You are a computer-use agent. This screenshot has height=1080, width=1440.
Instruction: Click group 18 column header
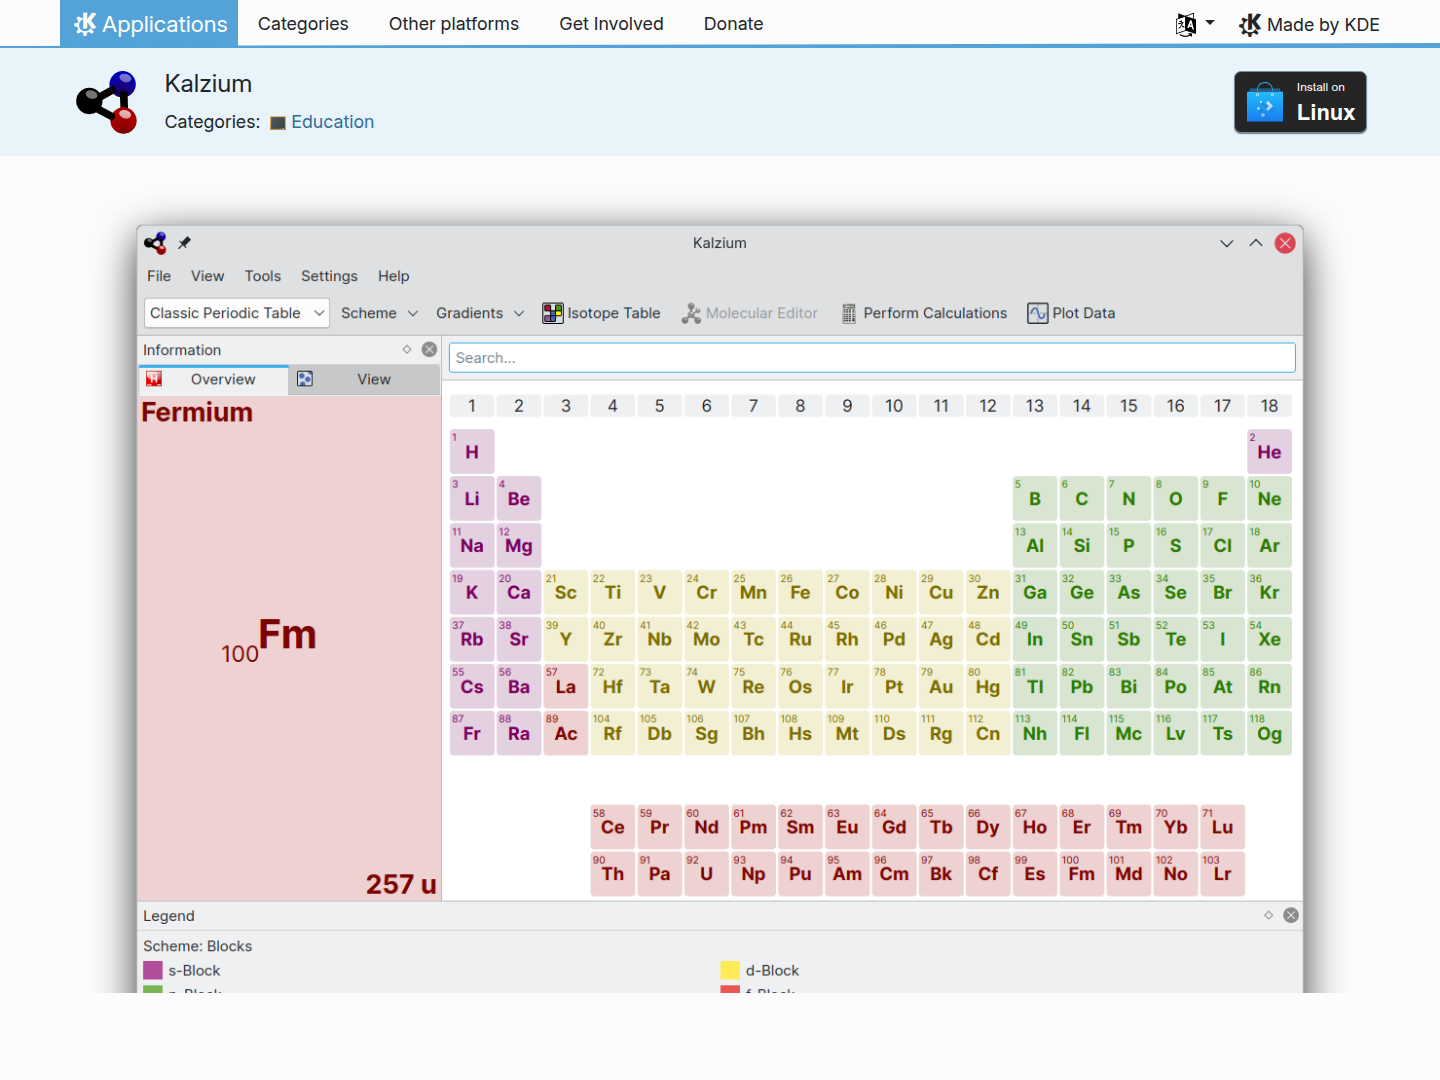[1269, 406]
